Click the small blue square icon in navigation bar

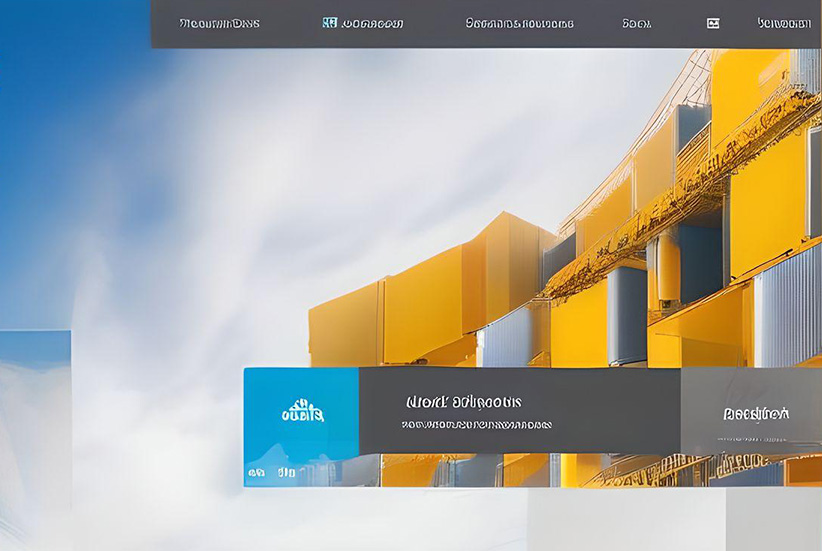(329, 23)
